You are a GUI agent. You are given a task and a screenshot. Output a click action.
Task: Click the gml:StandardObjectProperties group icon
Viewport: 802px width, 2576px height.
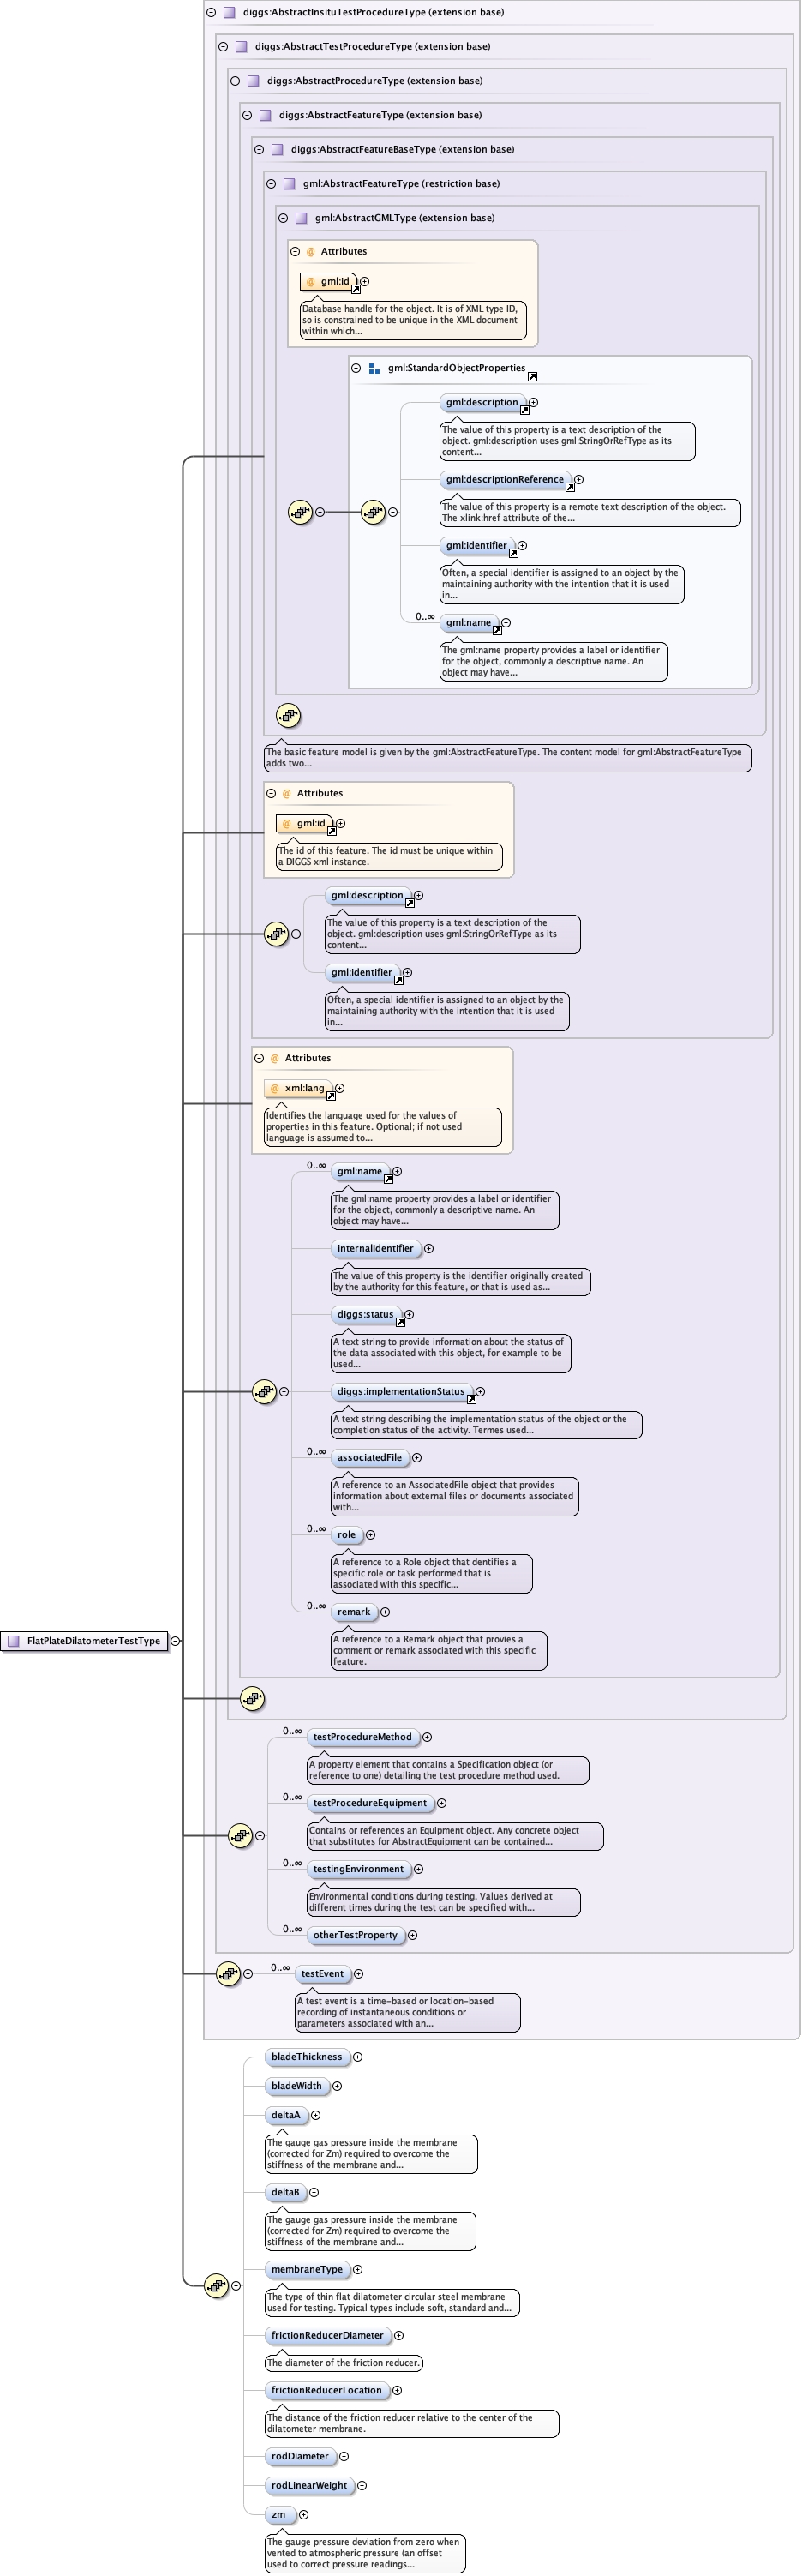(x=374, y=368)
